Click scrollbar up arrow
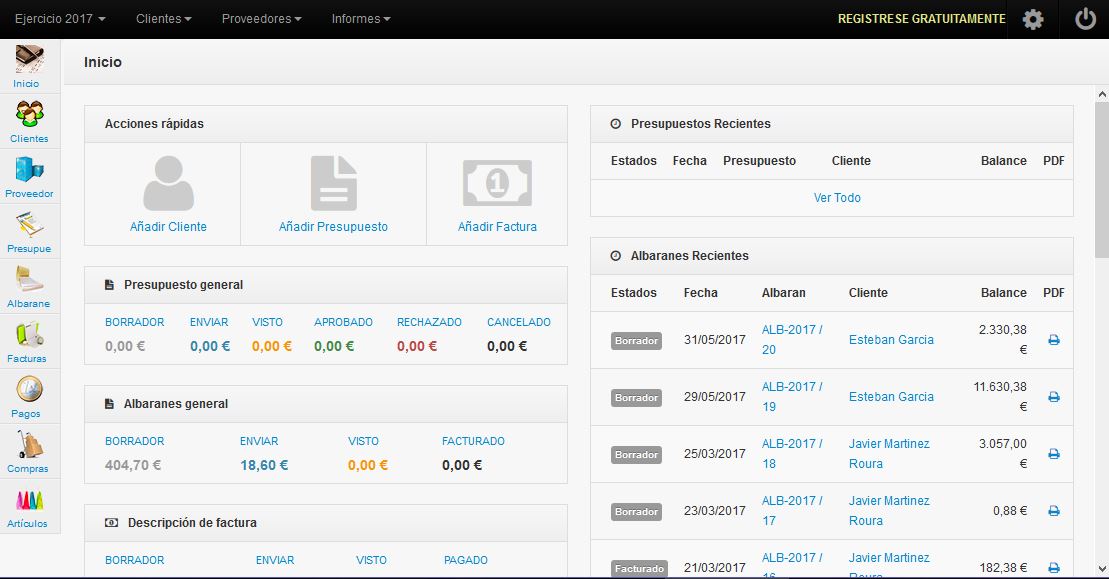The width and height of the screenshot is (1109, 579). pyautogui.click(x=1102, y=94)
